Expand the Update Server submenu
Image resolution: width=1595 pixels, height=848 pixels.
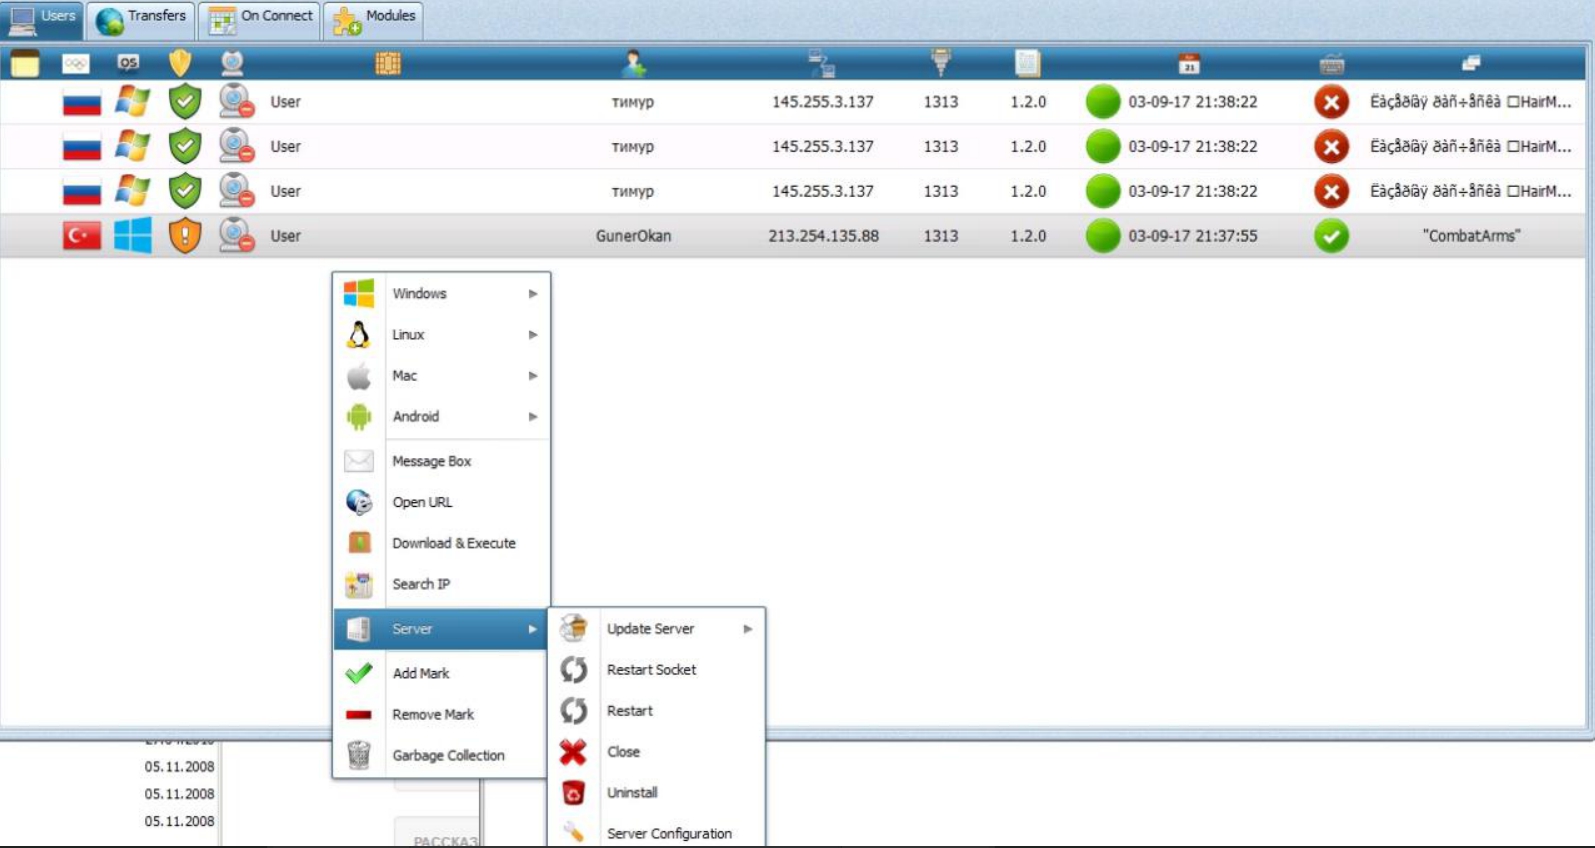coord(747,629)
